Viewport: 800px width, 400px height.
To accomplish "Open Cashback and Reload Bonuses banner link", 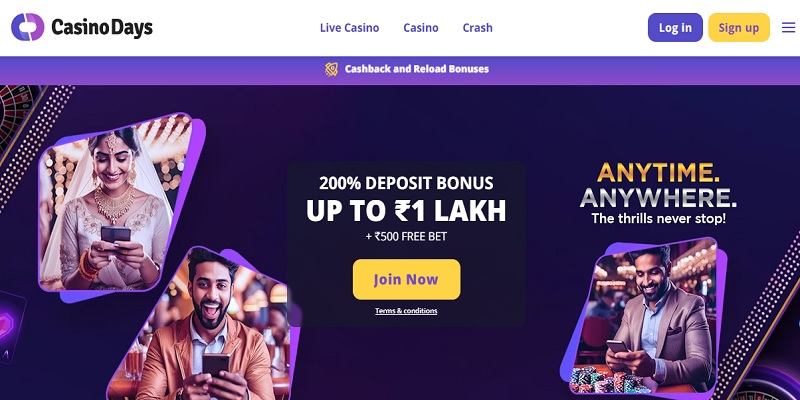I will (x=417, y=69).
